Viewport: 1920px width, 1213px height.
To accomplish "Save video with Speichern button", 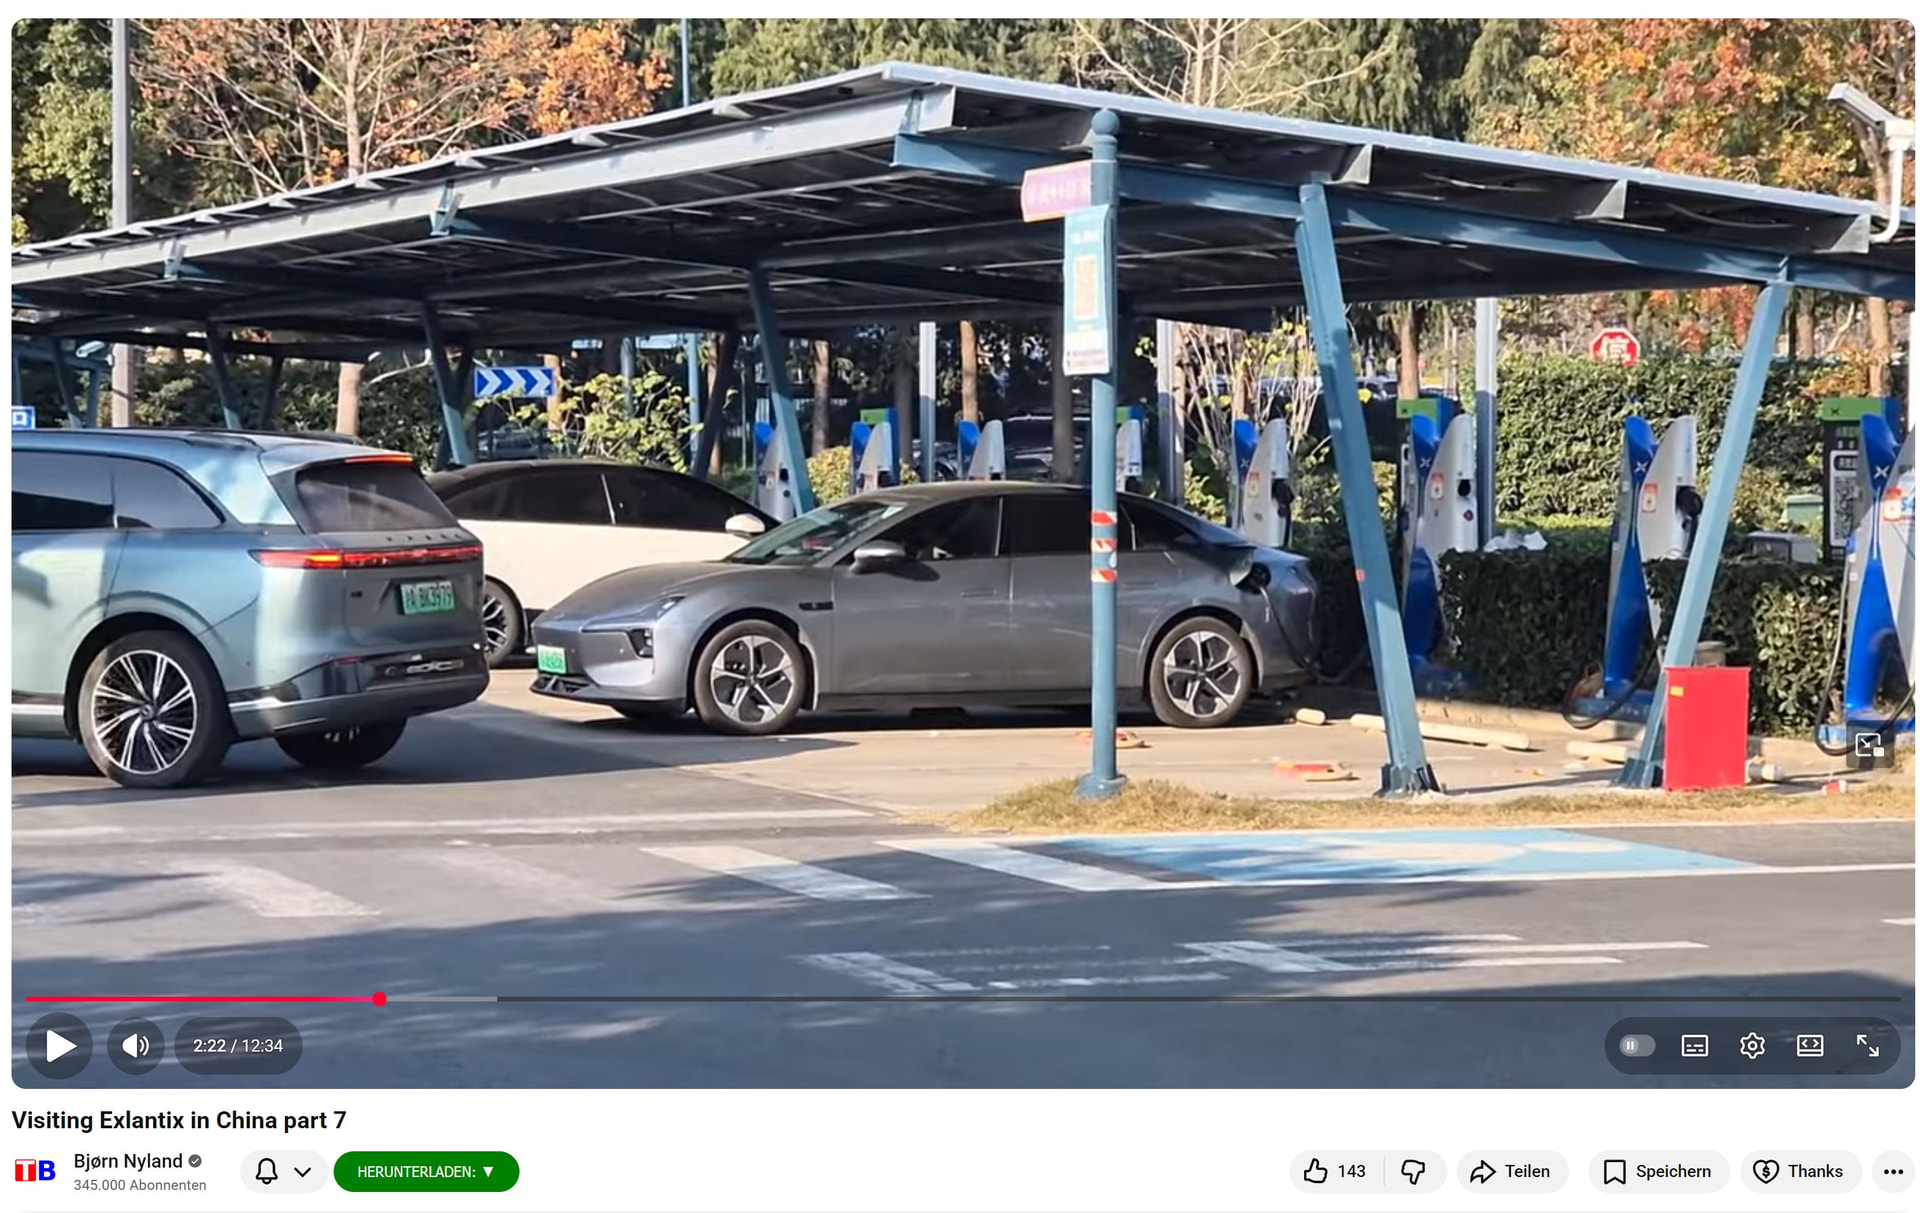I will pos(1658,1171).
